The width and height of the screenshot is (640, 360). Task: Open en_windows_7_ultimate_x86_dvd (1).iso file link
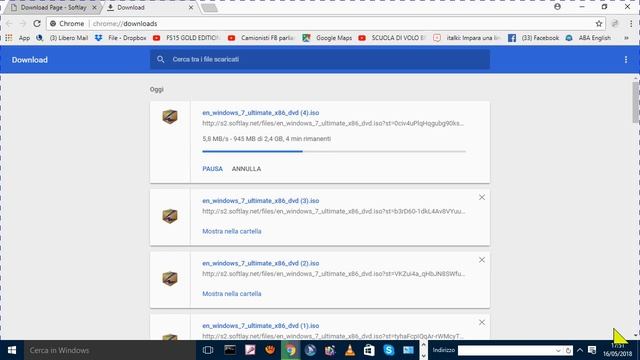261,326
